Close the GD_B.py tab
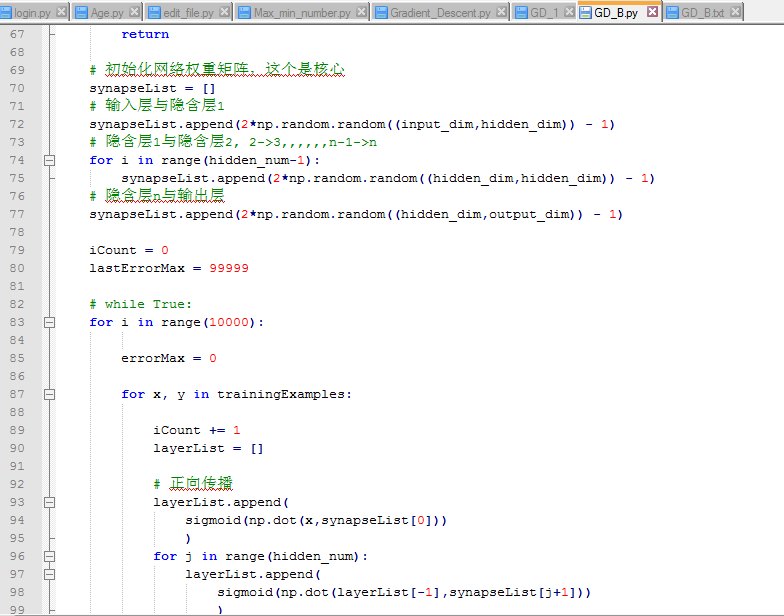Image resolution: width=784 pixels, height=616 pixels. click(x=652, y=12)
